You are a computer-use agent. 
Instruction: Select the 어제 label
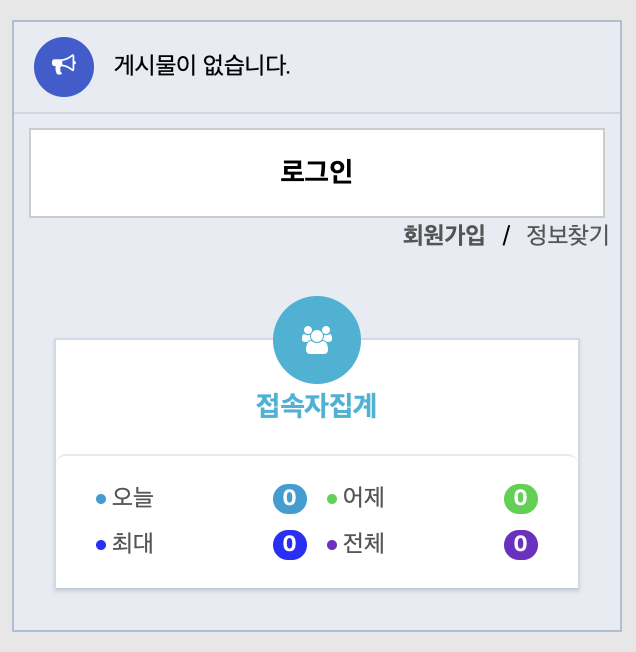tap(364, 497)
